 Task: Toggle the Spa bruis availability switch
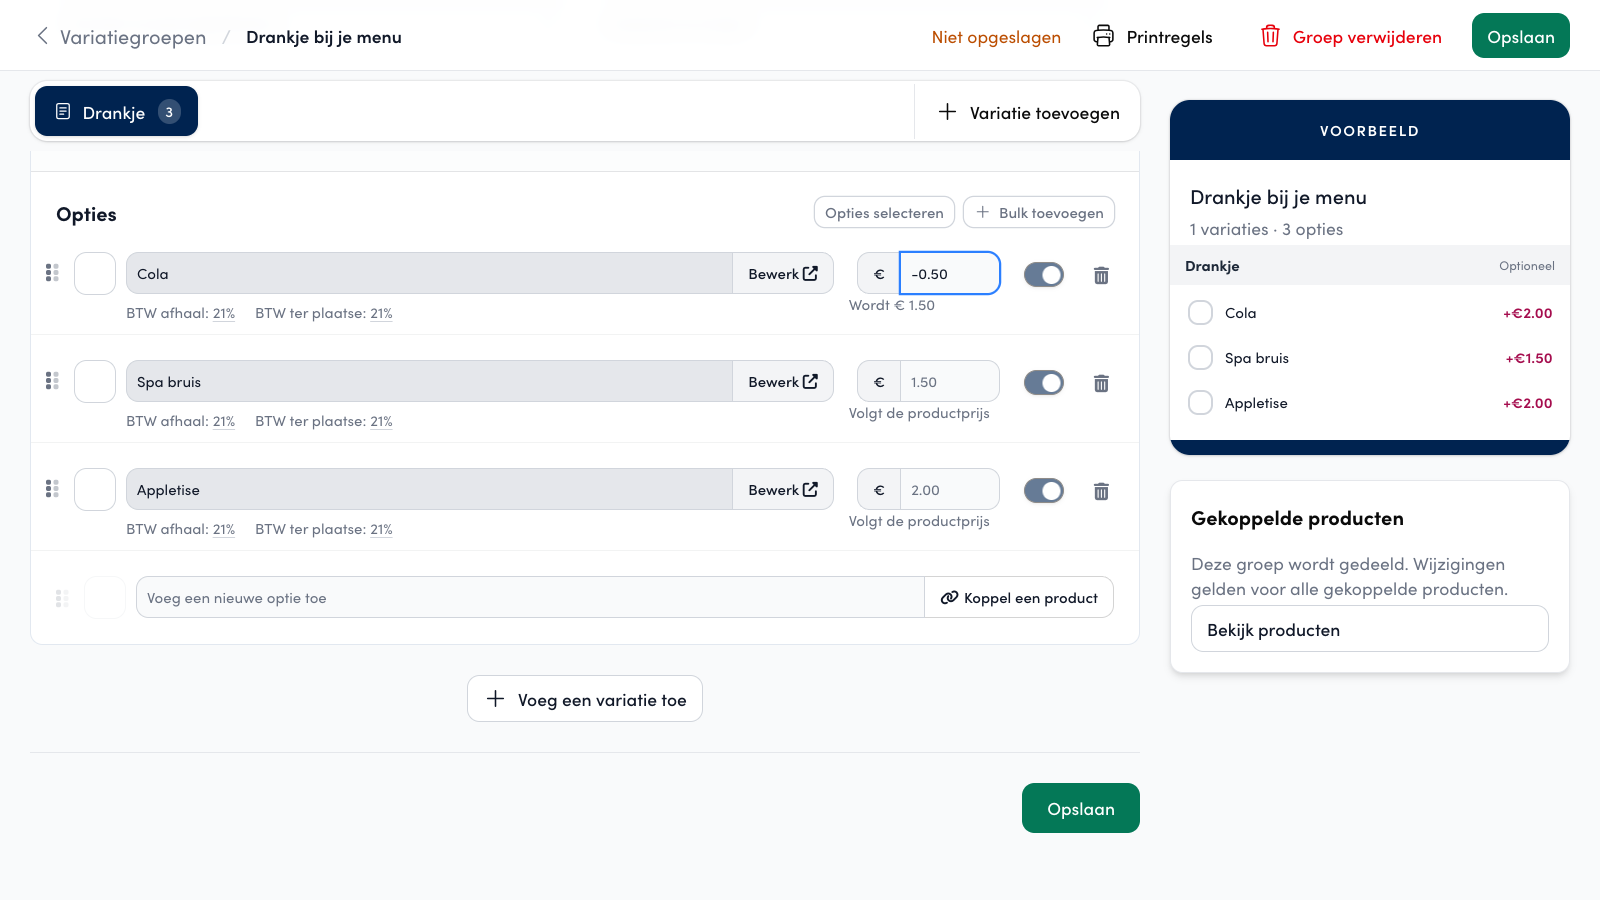1044,382
